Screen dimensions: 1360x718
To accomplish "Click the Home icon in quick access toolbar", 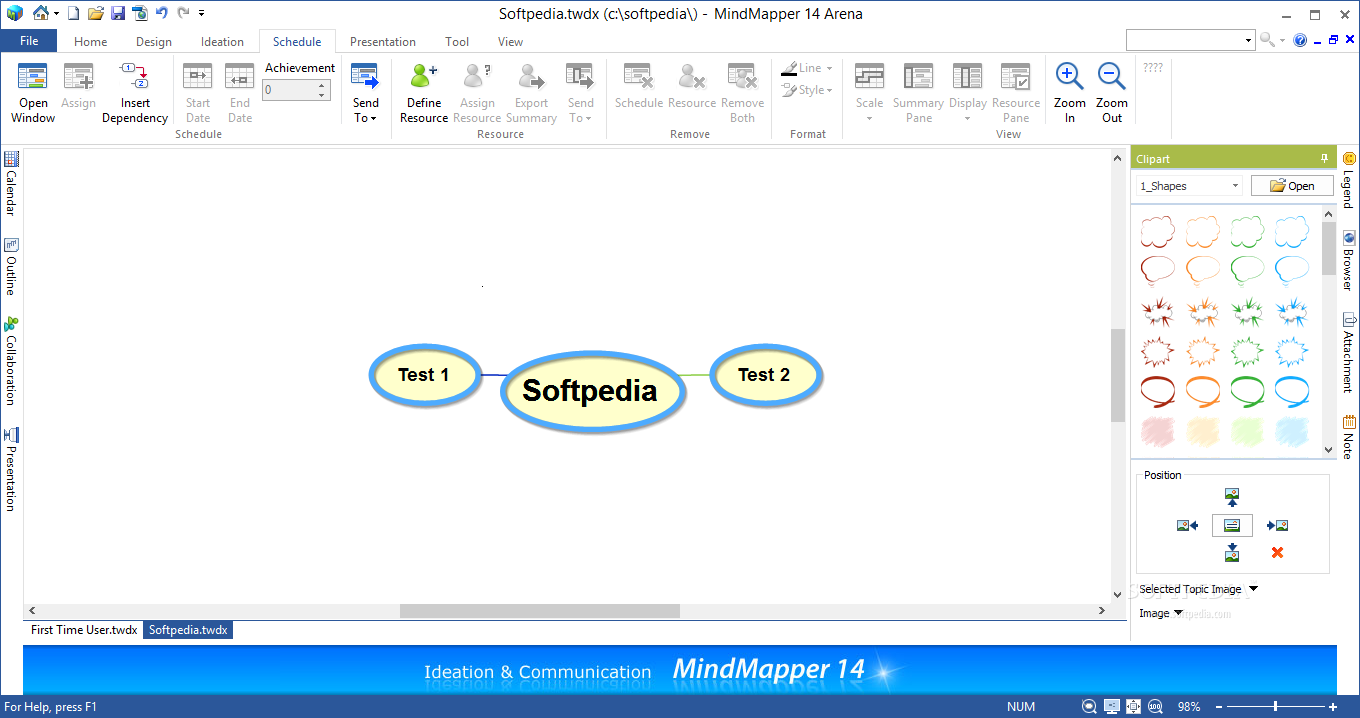I will 40,13.
